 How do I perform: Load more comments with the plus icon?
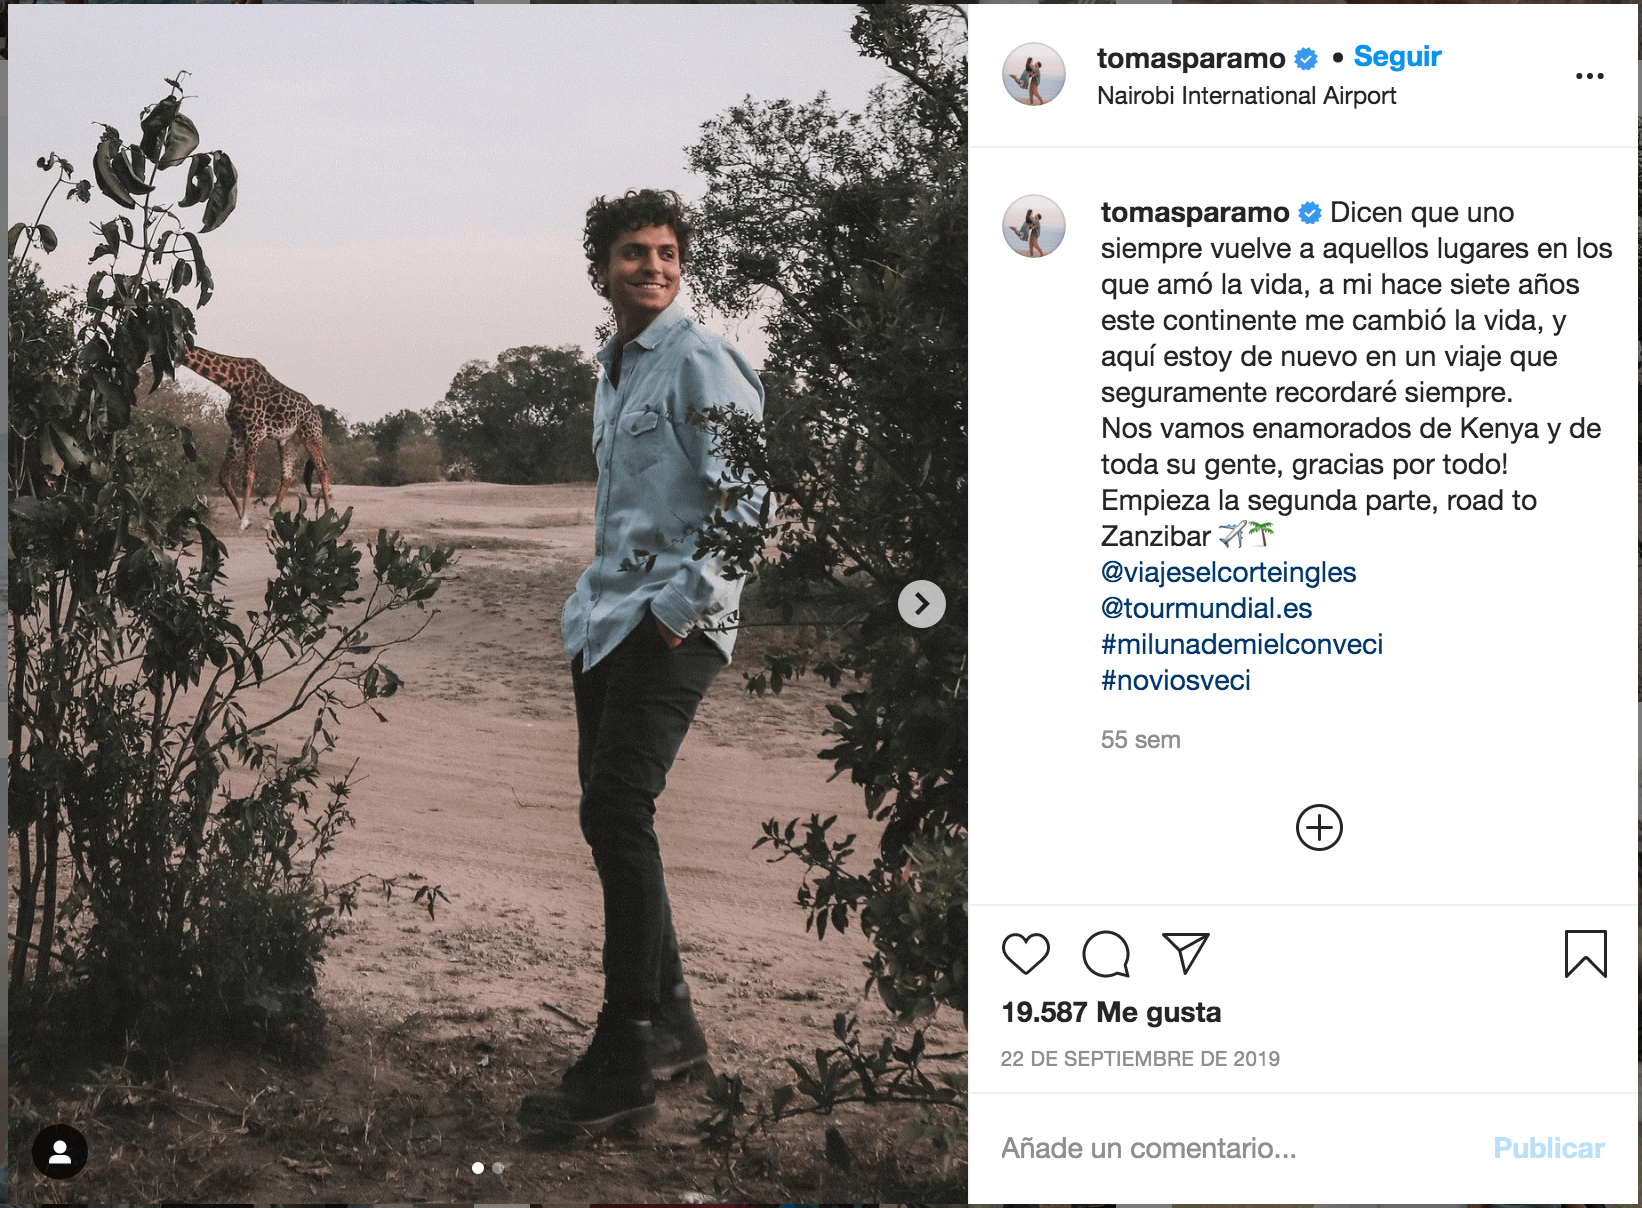pos(1319,828)
